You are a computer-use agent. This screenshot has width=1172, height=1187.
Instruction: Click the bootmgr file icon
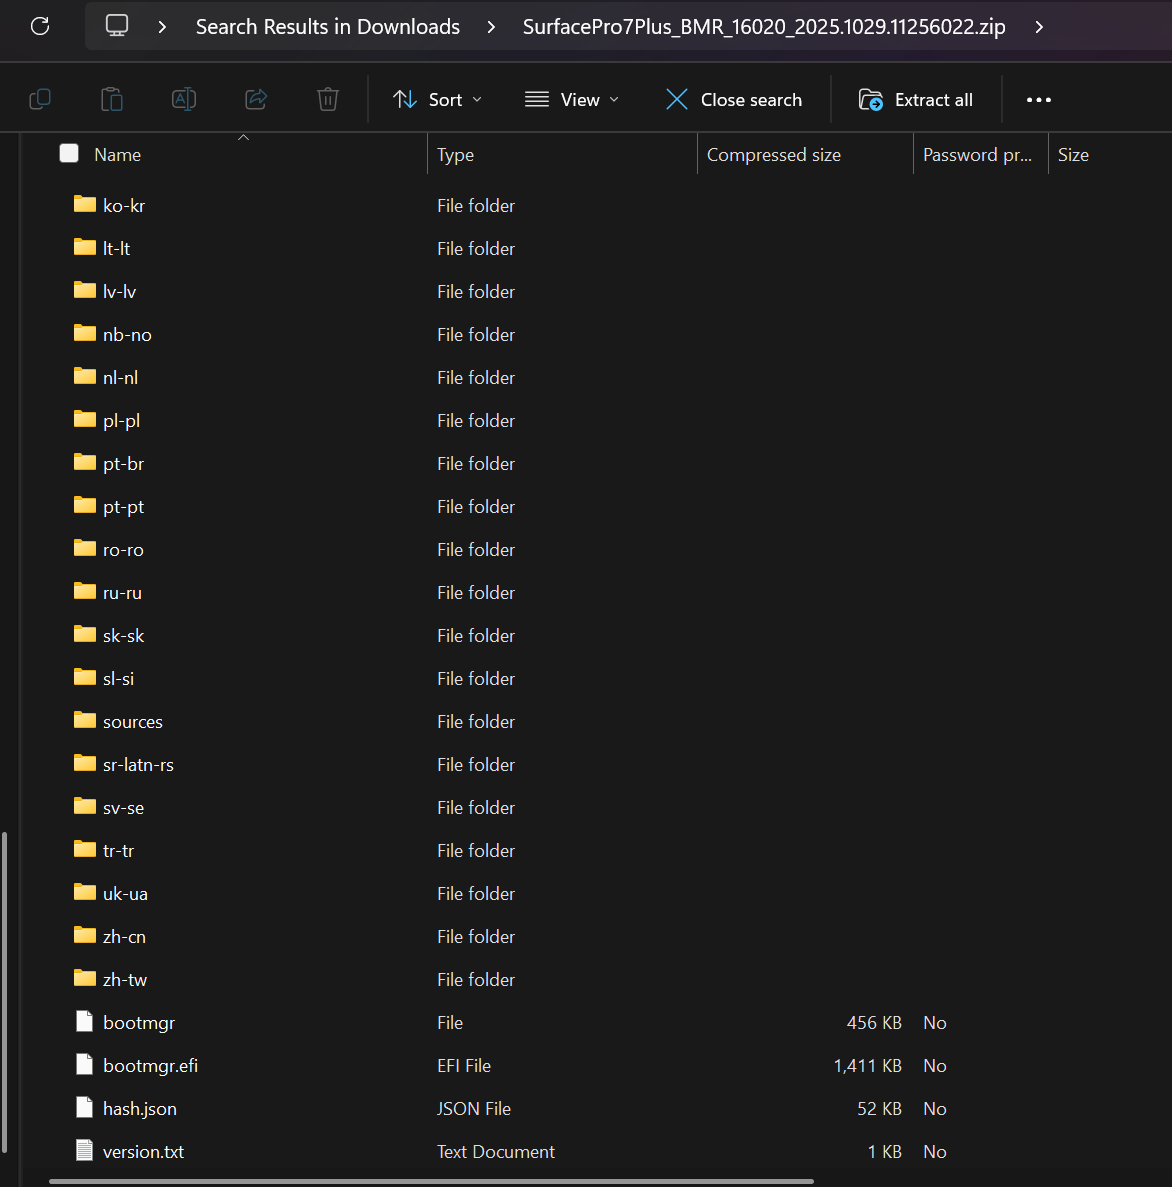pyautogui.click(x=85, y=1022)
